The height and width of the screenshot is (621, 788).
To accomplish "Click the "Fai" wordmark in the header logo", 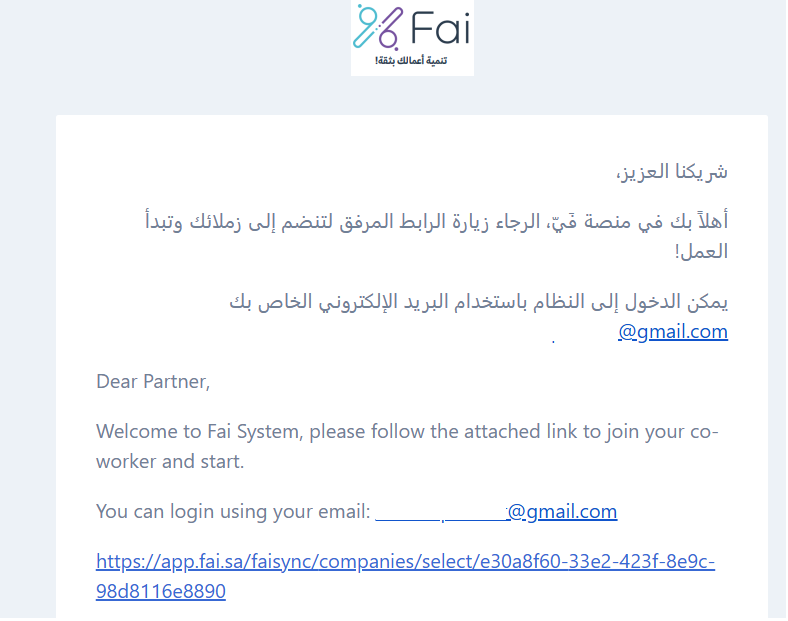I will point(441,28).
